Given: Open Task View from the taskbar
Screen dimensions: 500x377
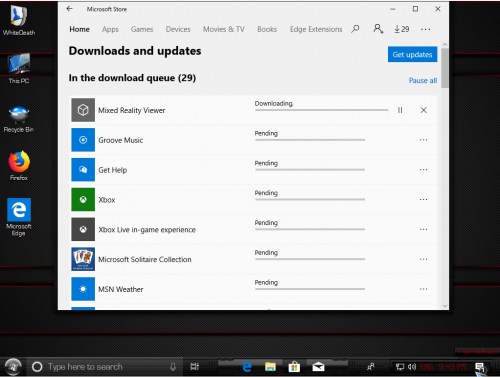Looking at the screenshot, I should pyautogui.click(x=195, y=367).
